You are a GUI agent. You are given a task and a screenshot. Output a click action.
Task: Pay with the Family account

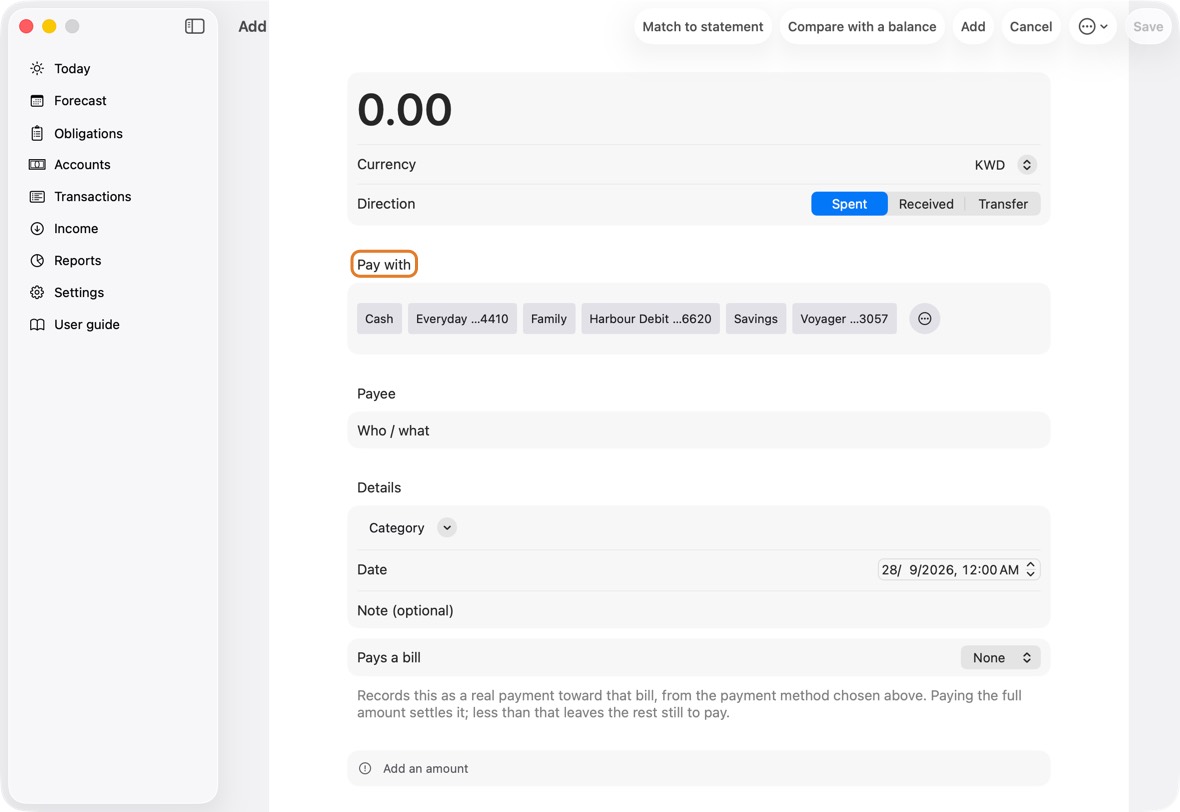pos(549,318)
